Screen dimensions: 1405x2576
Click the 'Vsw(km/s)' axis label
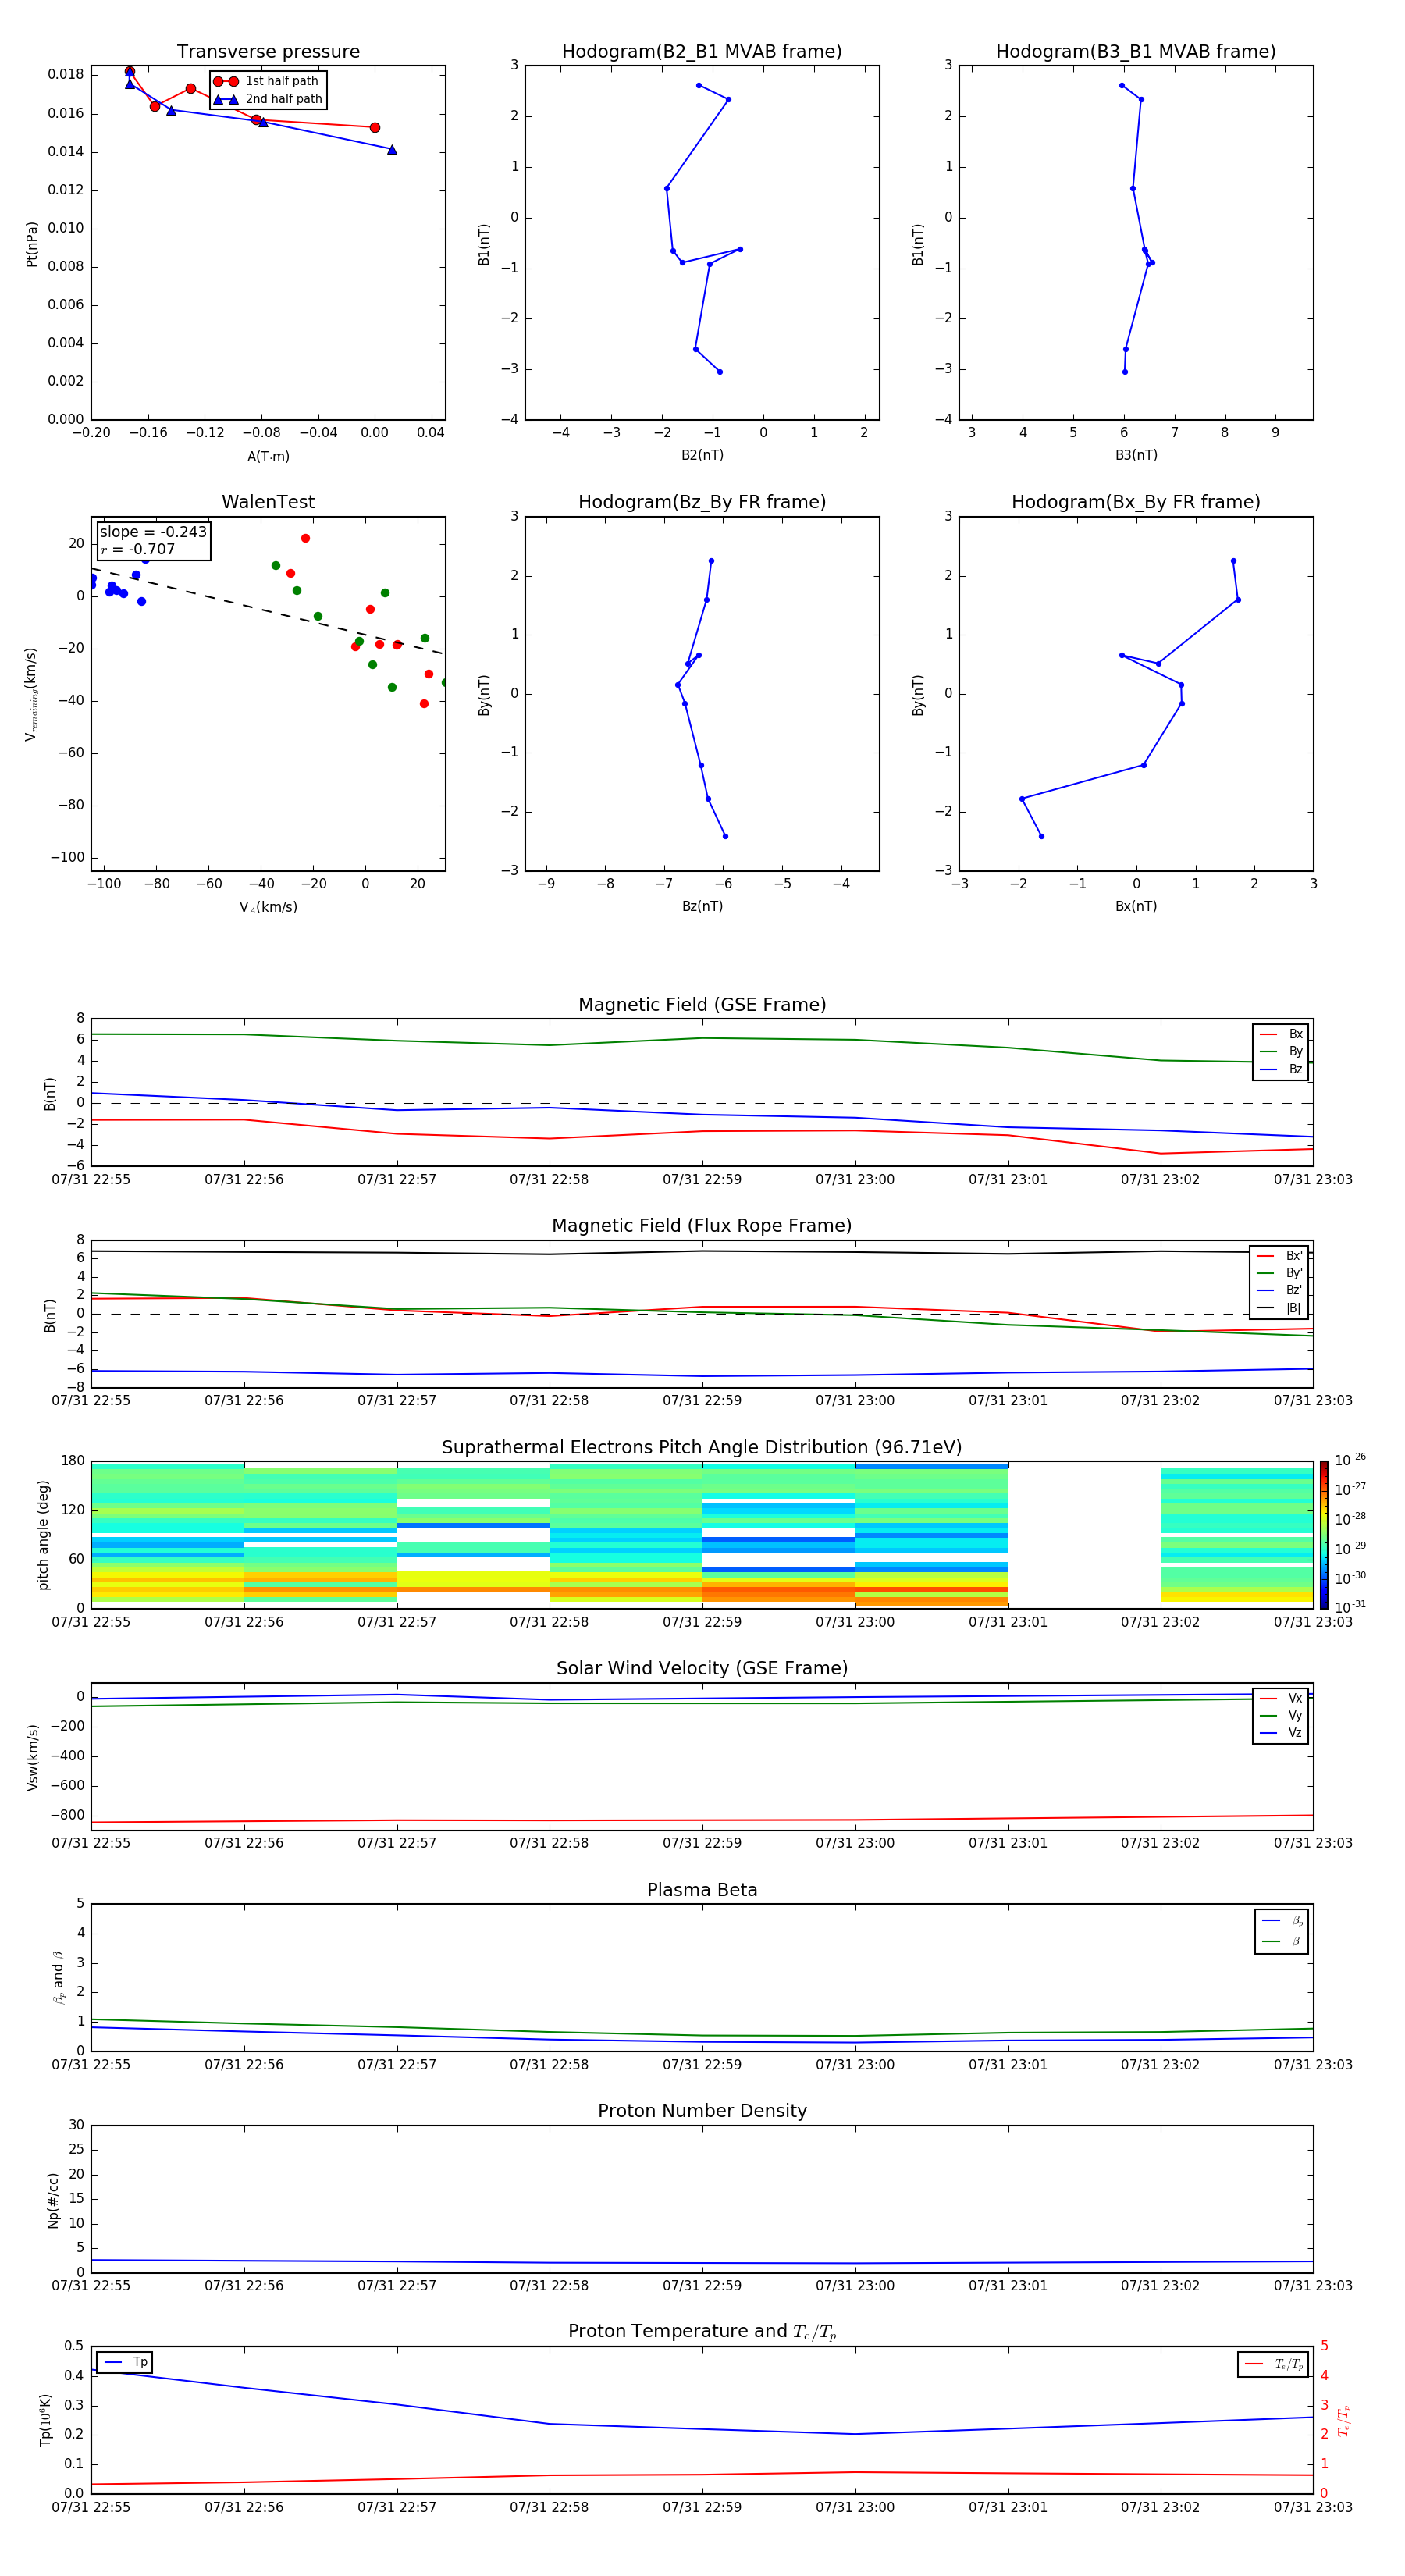click(32, 1757)
